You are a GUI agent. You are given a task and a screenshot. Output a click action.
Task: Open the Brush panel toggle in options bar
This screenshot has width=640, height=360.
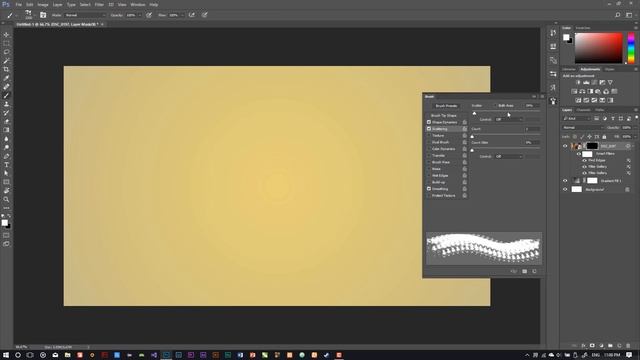pos(43,15)
